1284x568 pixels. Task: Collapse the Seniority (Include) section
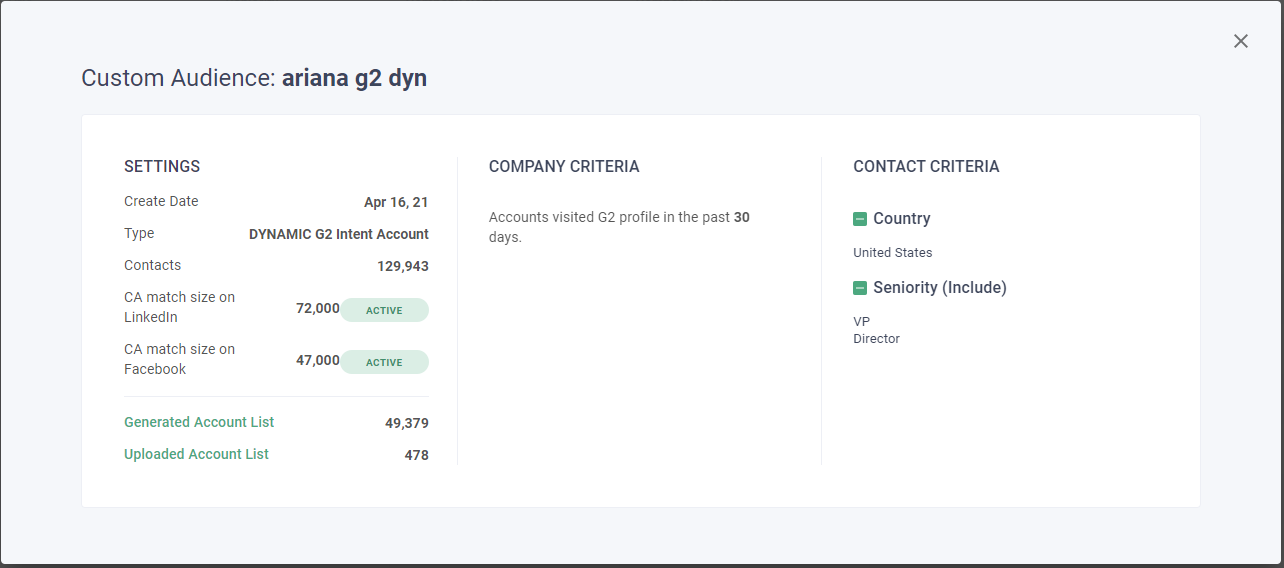click(860, 288)
